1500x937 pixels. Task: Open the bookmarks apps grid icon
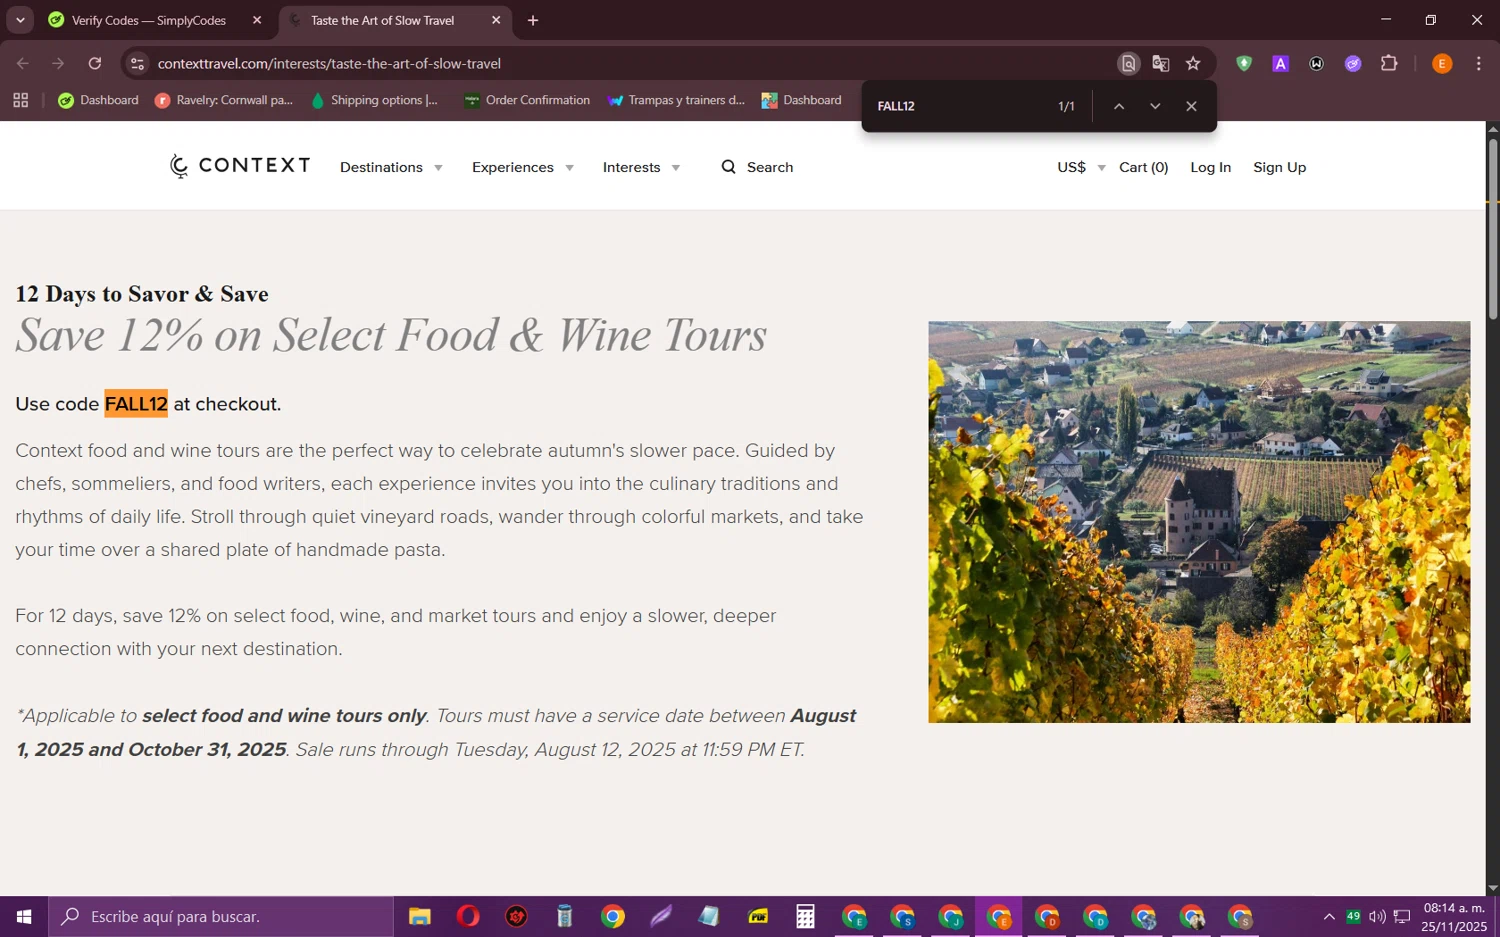tap(21, 100)
